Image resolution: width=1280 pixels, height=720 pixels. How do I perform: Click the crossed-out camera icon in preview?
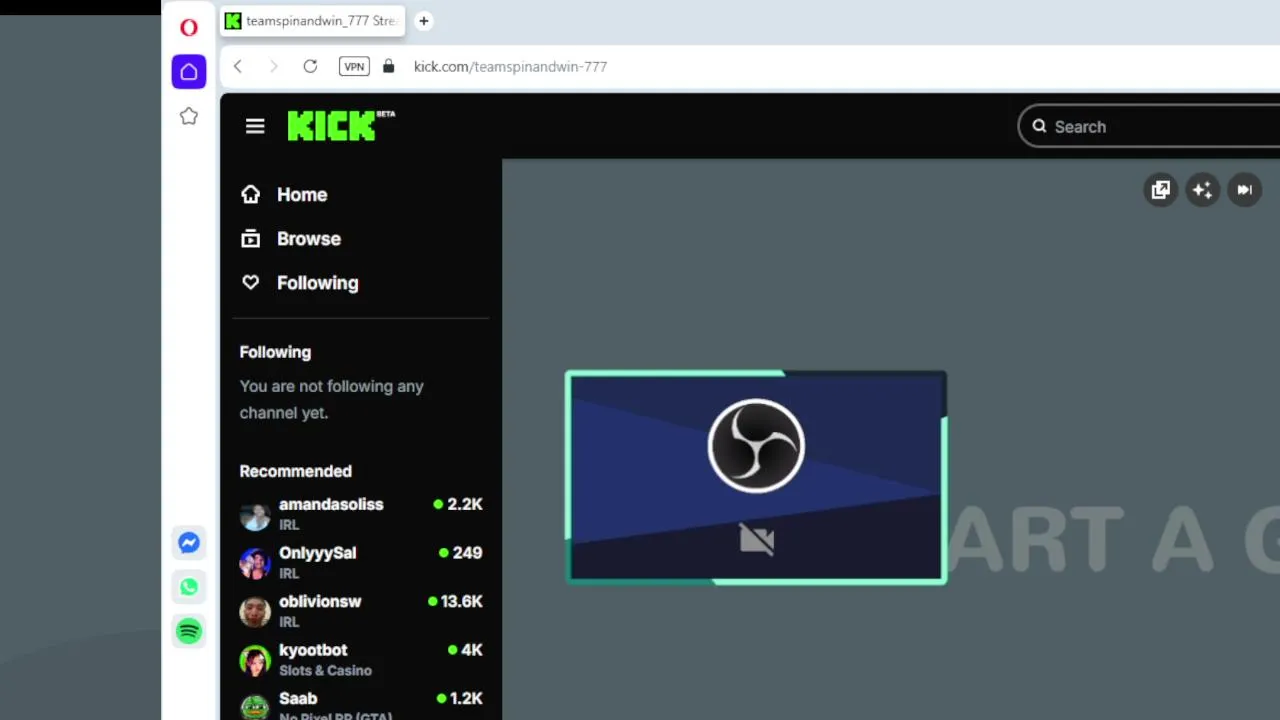[x=757, y=540]
